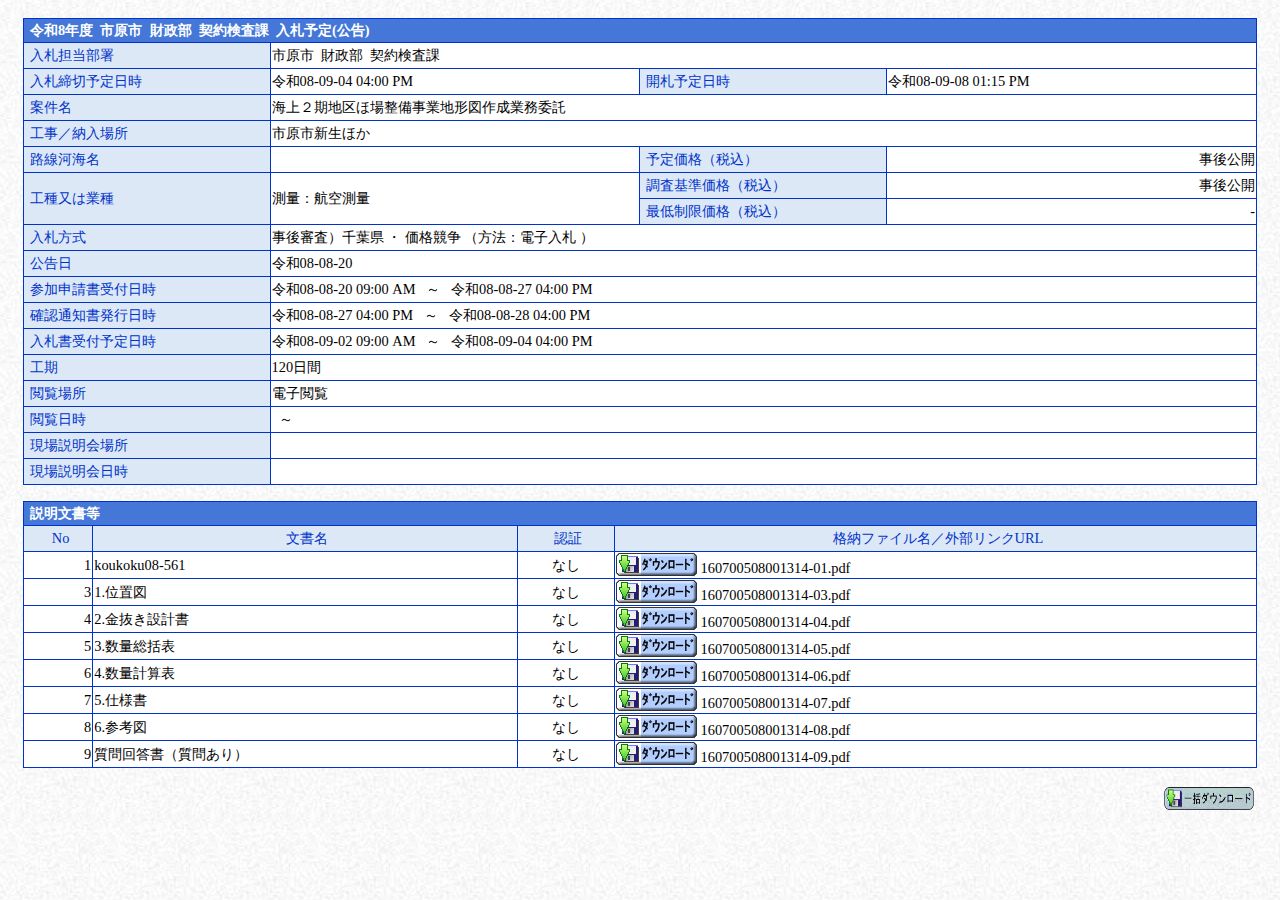Click the 入札方式 value cell
Screen dimensions: 1280x900
[763, 237]
